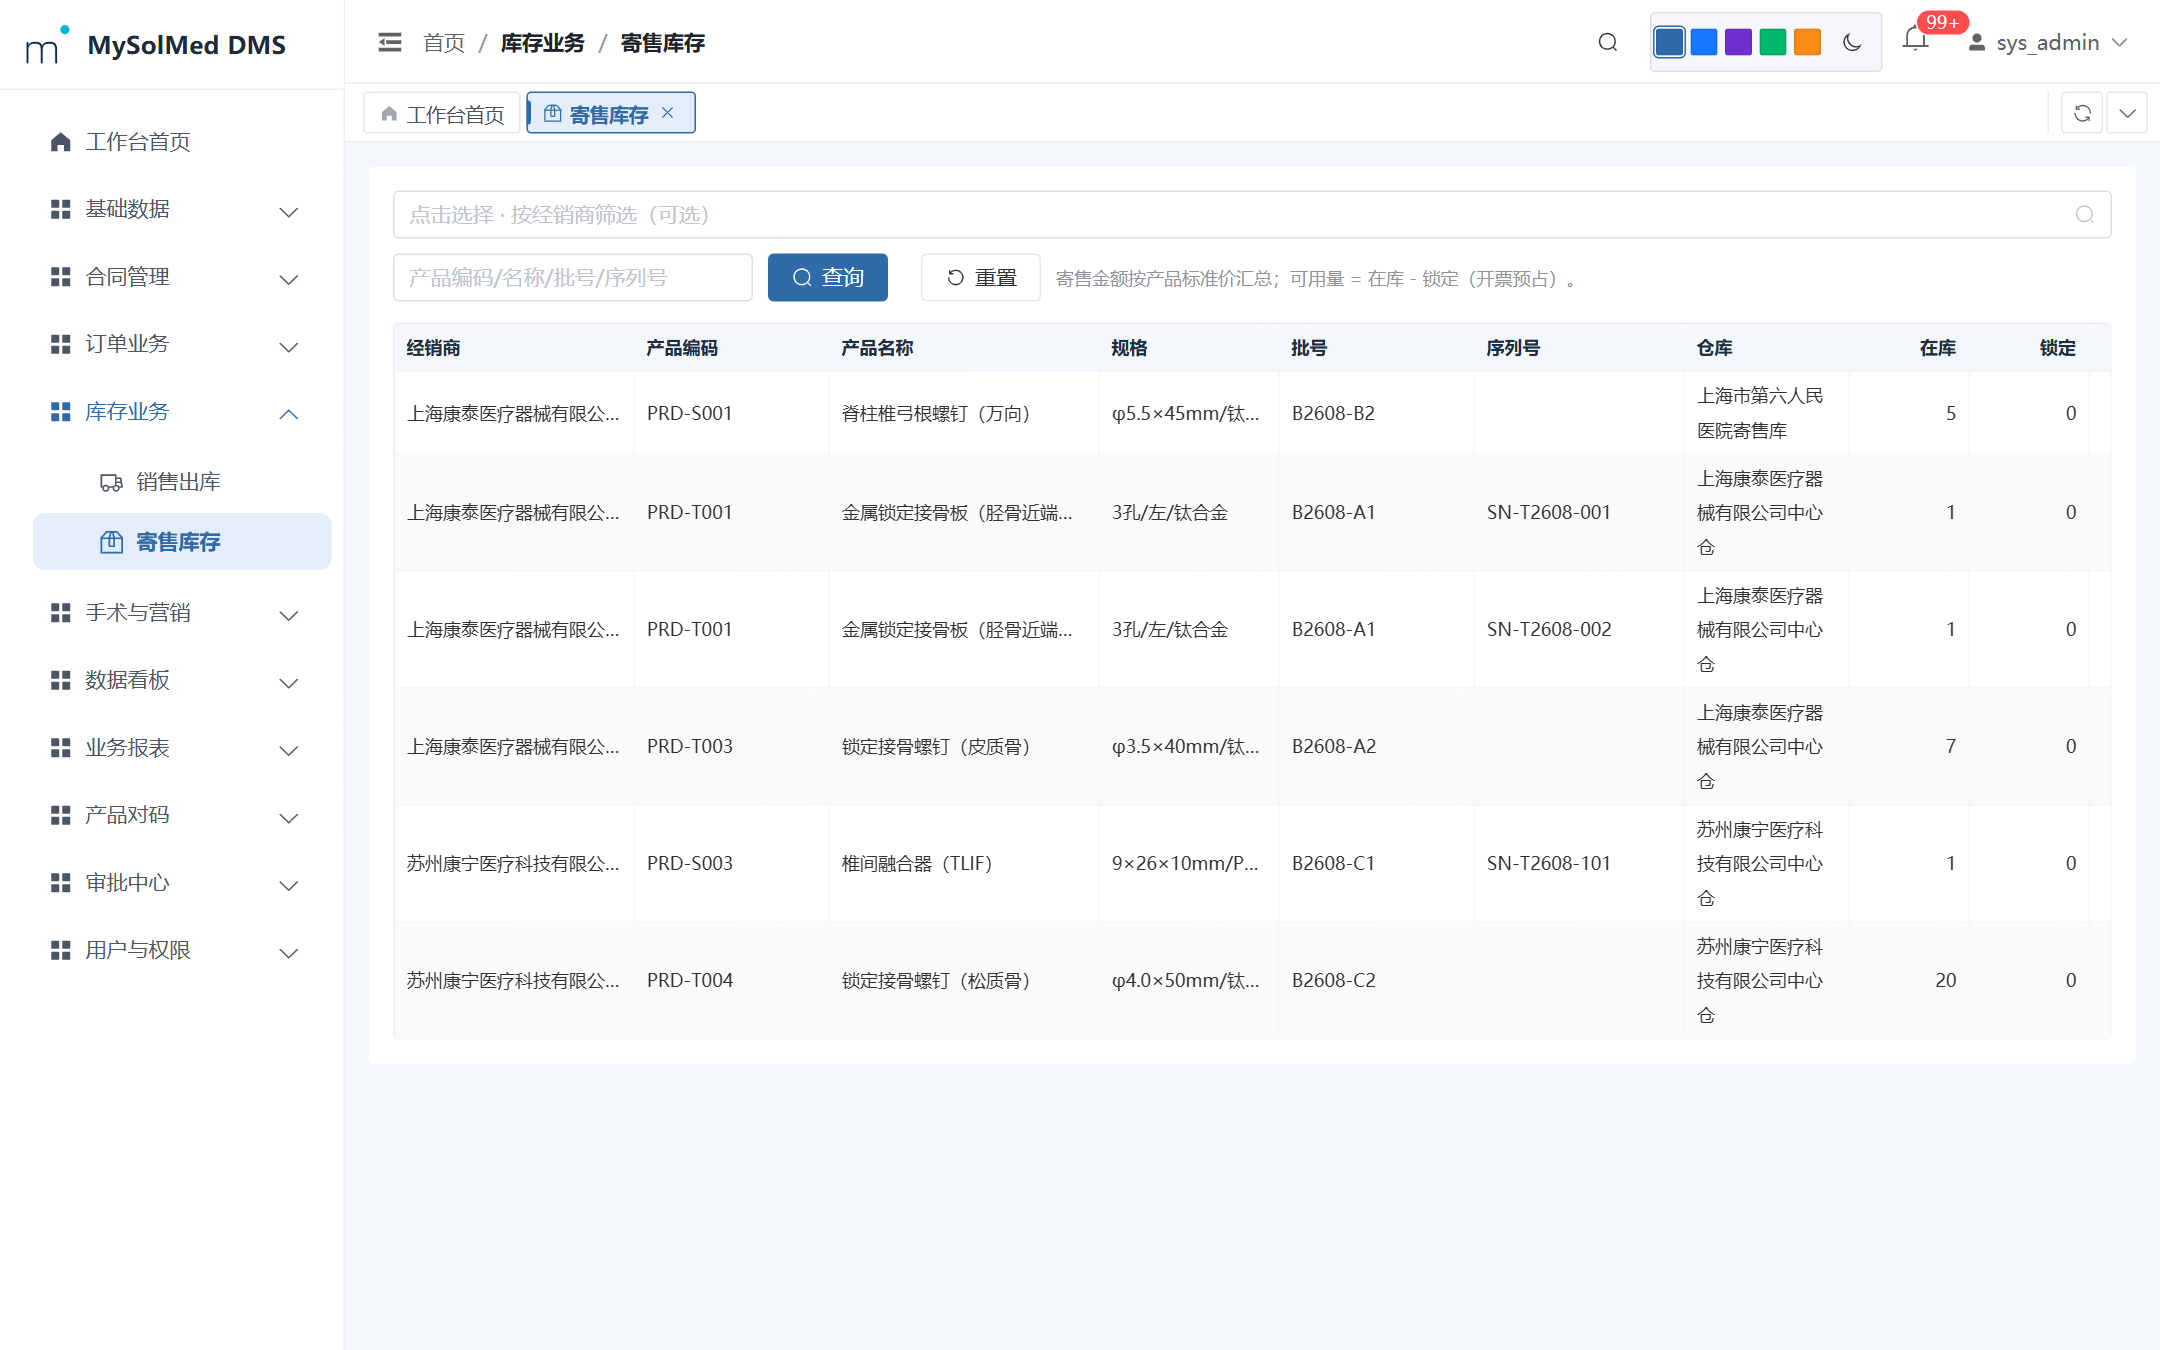
Task: Click the 寄售库存 box icon in sidebar
Action: 111,542
